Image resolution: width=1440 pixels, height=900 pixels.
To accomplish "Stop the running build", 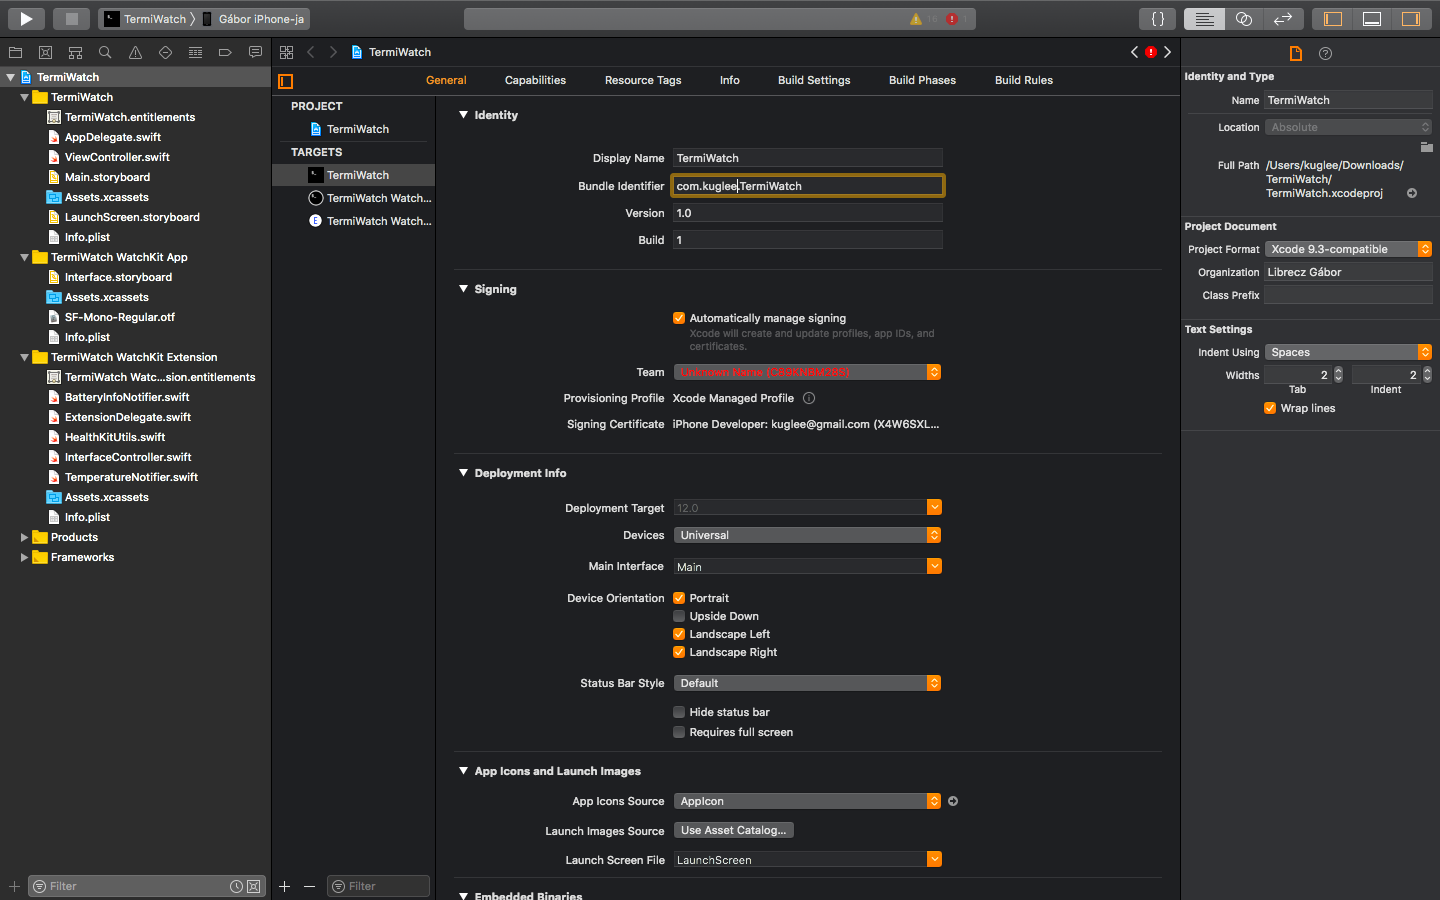I will (x=72, y=18).
